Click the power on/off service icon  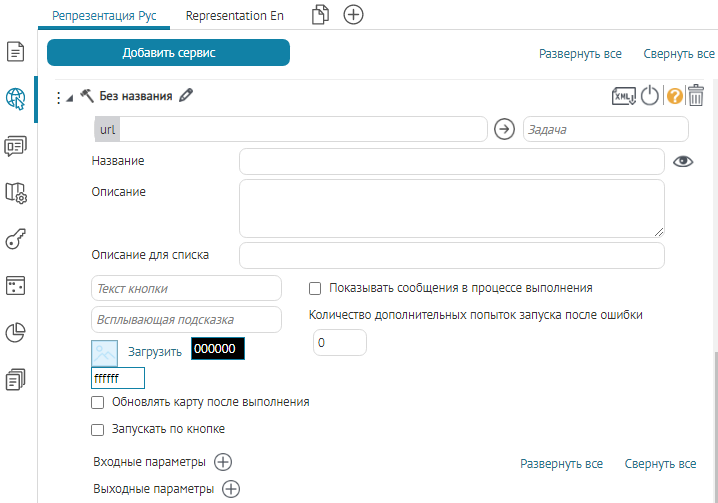(650, 96)
